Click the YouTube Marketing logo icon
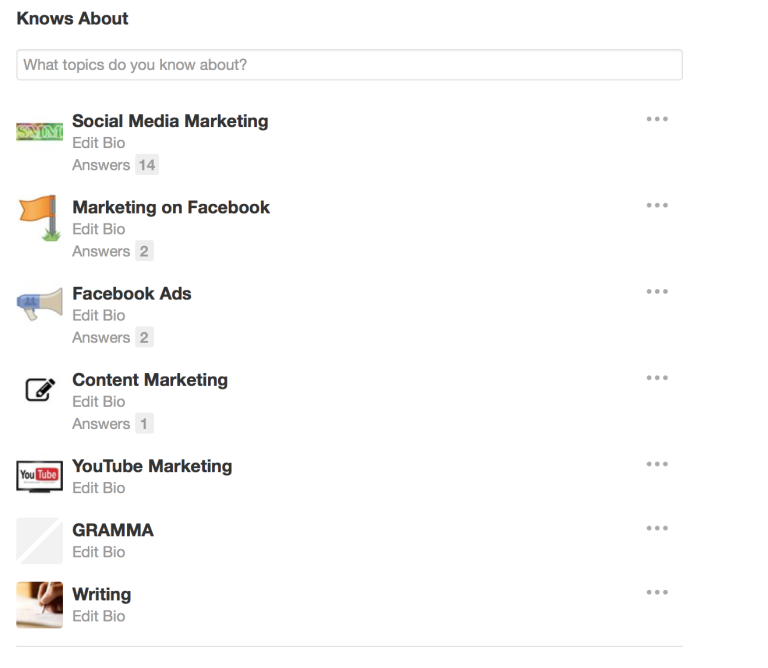 click(39, 476)
